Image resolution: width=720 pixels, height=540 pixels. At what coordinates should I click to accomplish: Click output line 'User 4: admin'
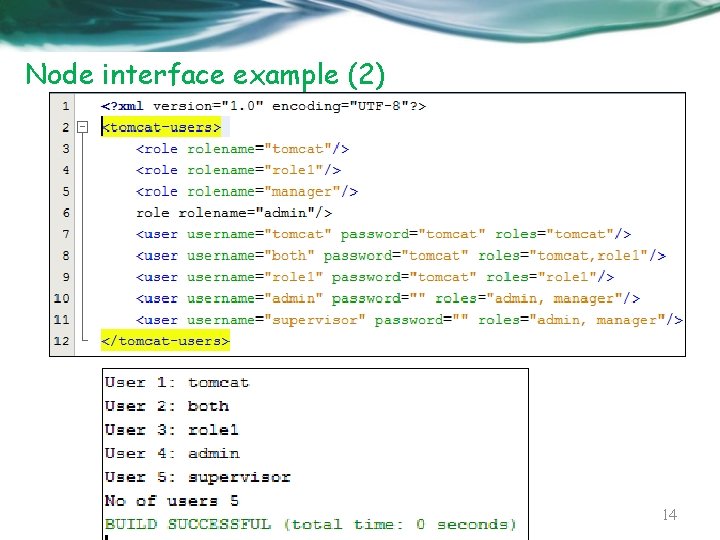click(x=172, y=454)
